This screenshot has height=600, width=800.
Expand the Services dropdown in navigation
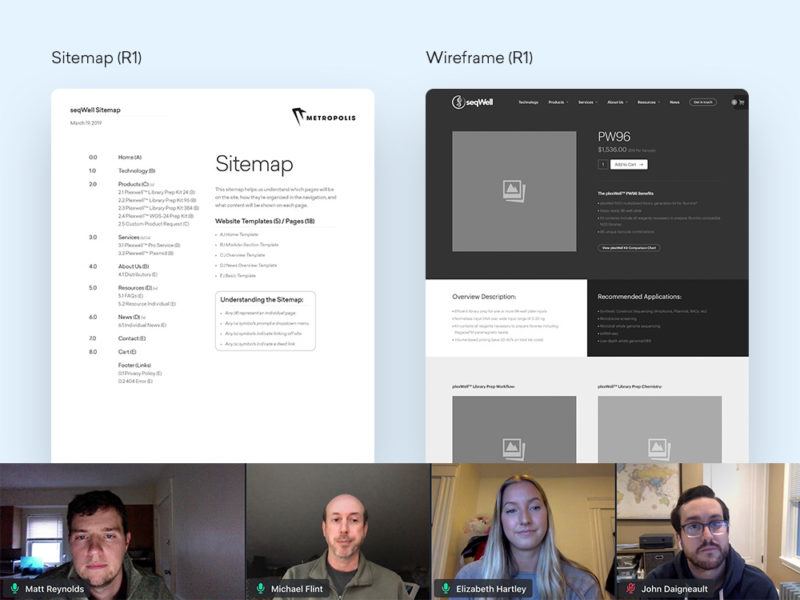tap(587, 102)
